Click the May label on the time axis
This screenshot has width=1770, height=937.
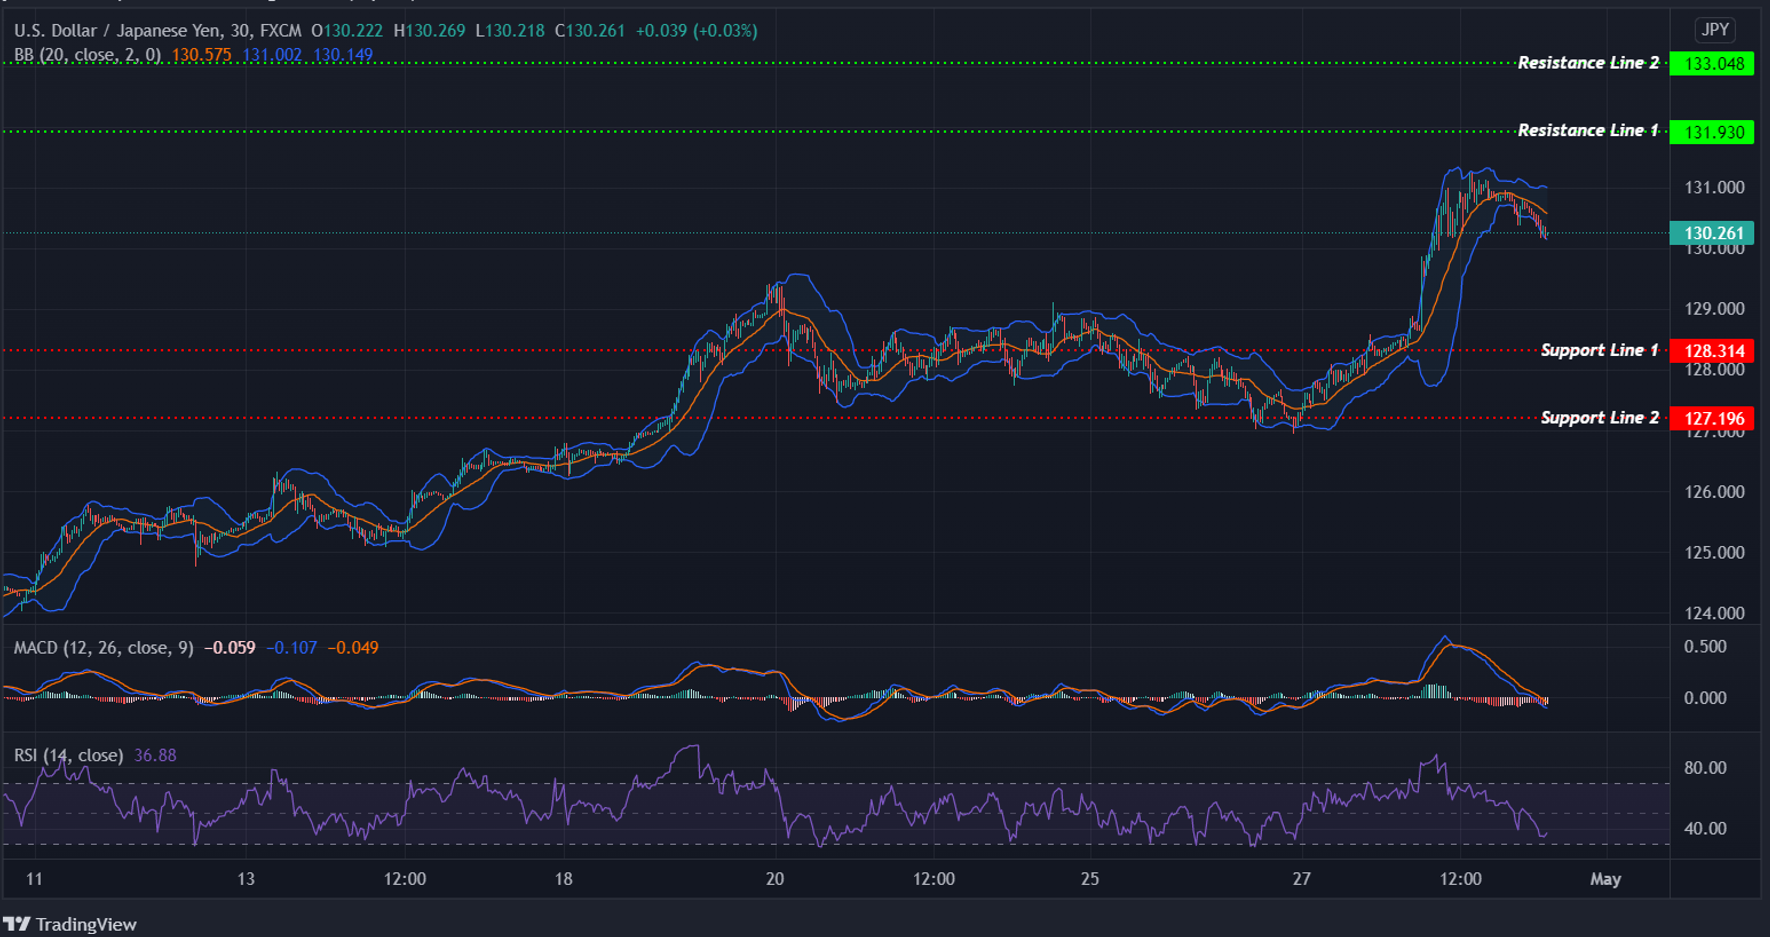1607,880
